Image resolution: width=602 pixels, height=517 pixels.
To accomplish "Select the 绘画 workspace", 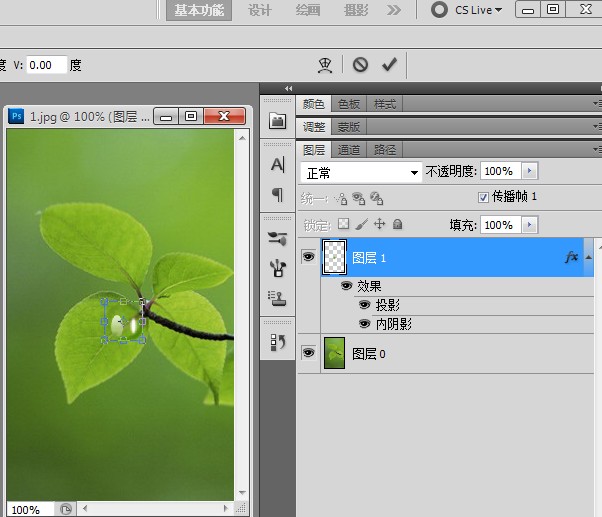I will coord(308,10).
